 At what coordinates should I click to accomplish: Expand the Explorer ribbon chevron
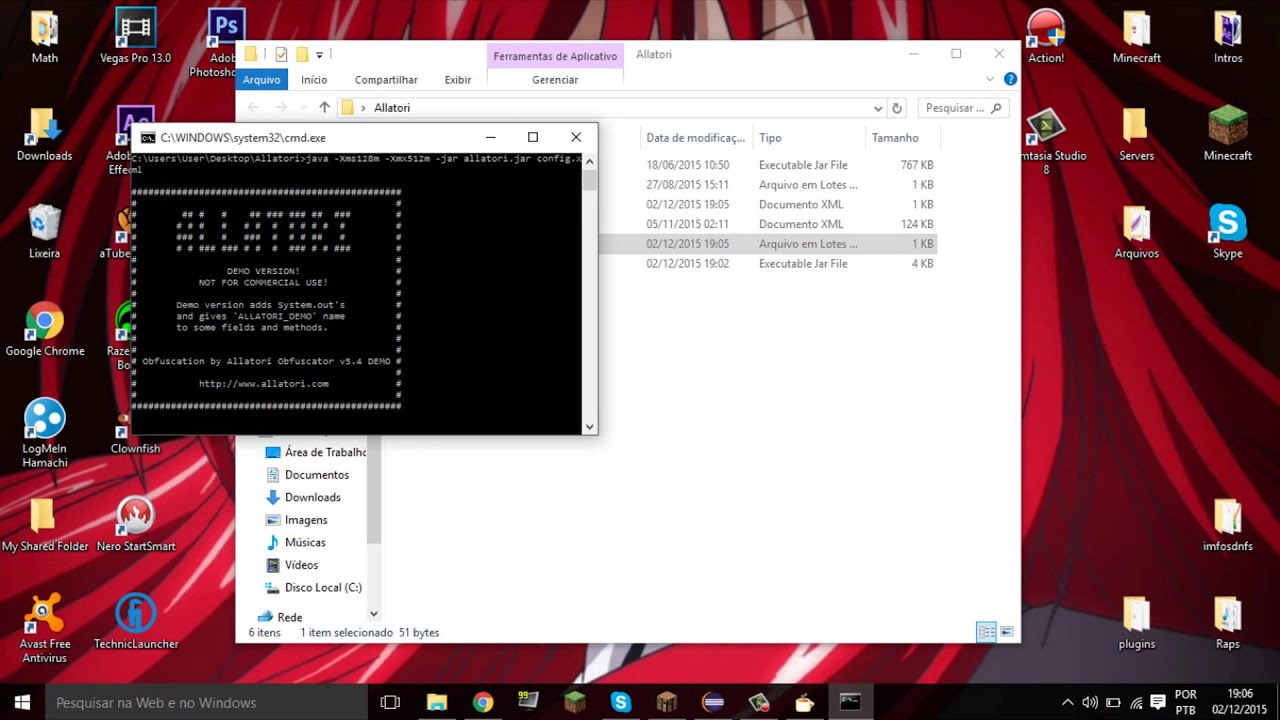990,79
